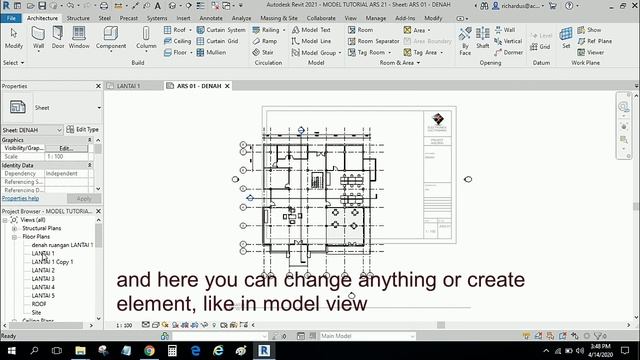Switch to the View ribbon tab

pos(350,18)
